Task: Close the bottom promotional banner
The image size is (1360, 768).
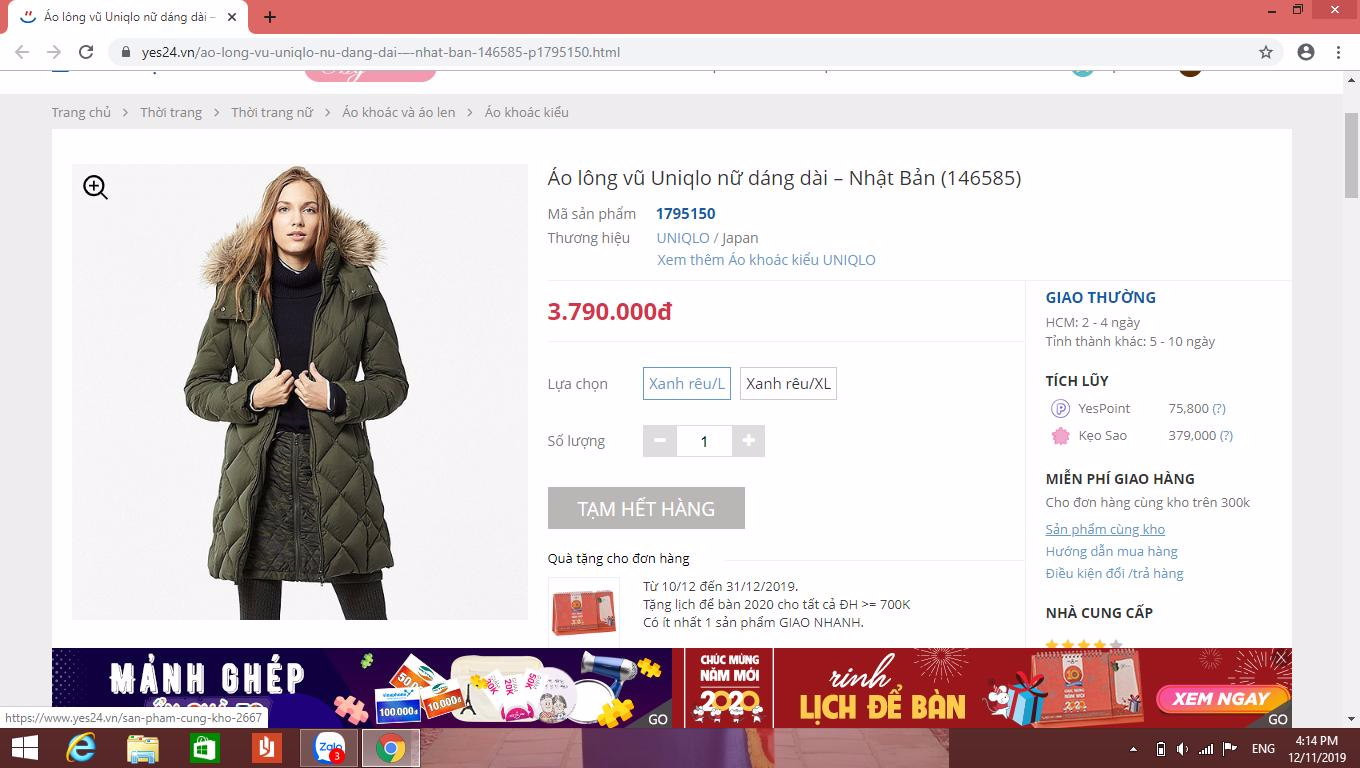Action: pos(1281,657)
